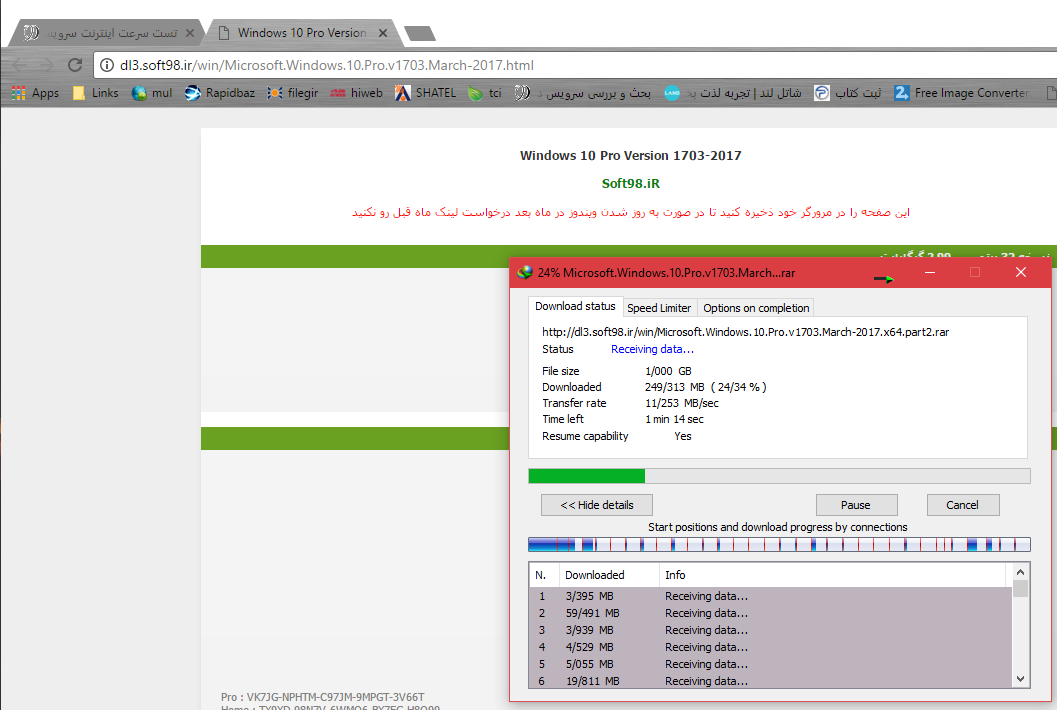Select connection row 2 with 59/491 MB
Viewport: 1057px width, 710px height.
pyautogui.click(x=771, y=613)
